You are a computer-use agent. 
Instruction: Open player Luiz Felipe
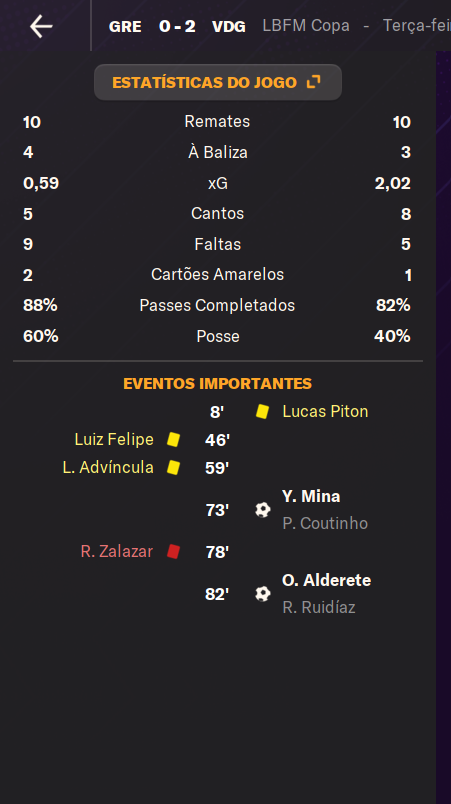coord(114,439)
